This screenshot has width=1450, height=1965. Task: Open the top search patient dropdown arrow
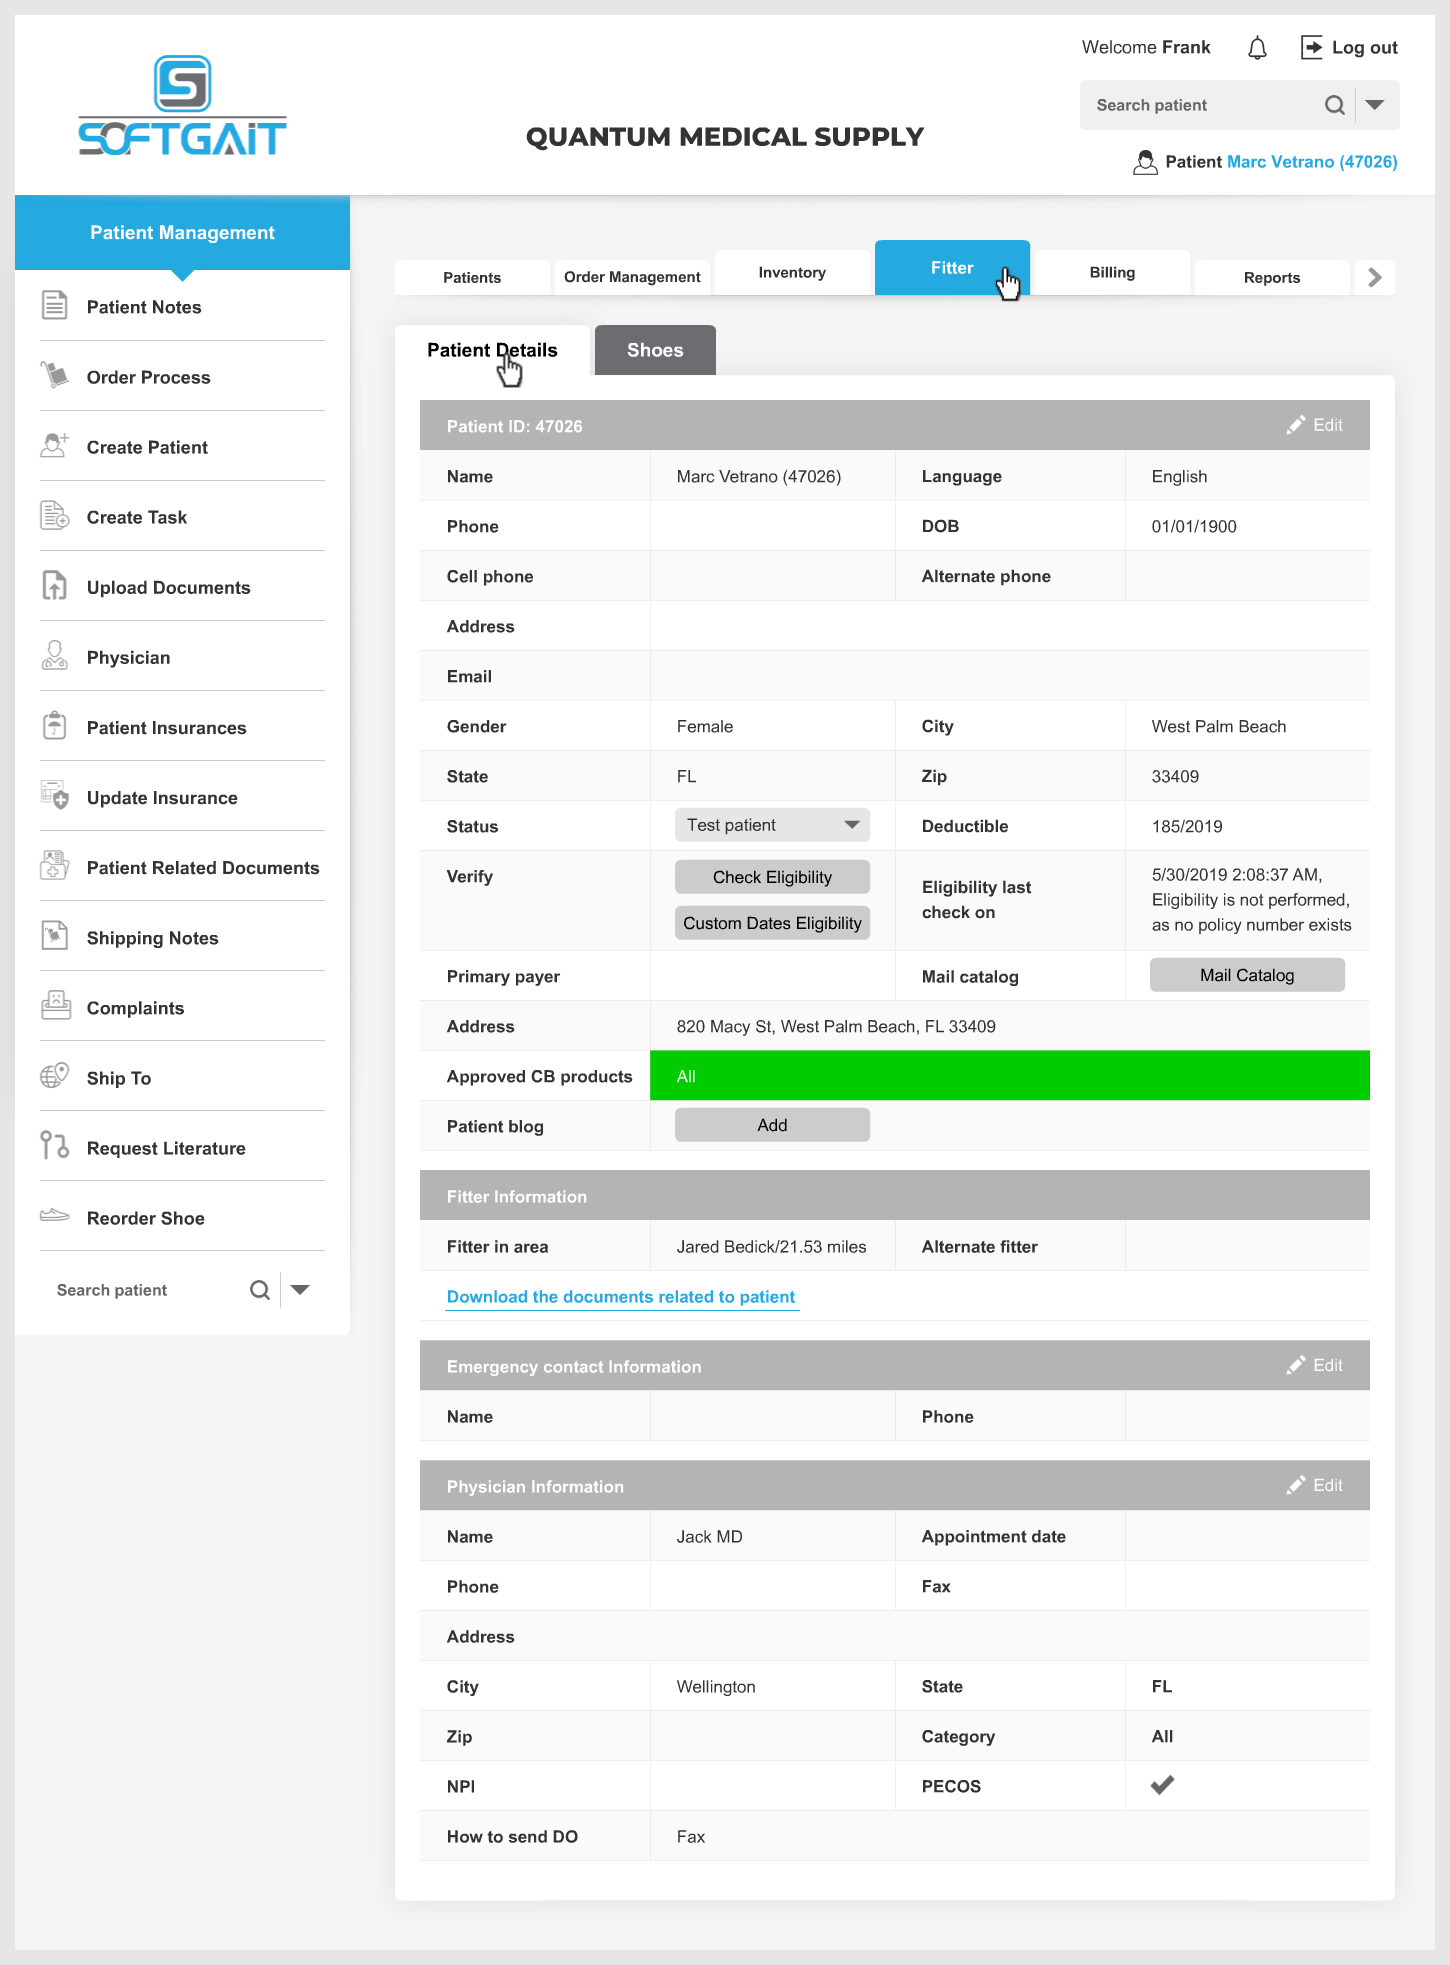point(1375,105)
